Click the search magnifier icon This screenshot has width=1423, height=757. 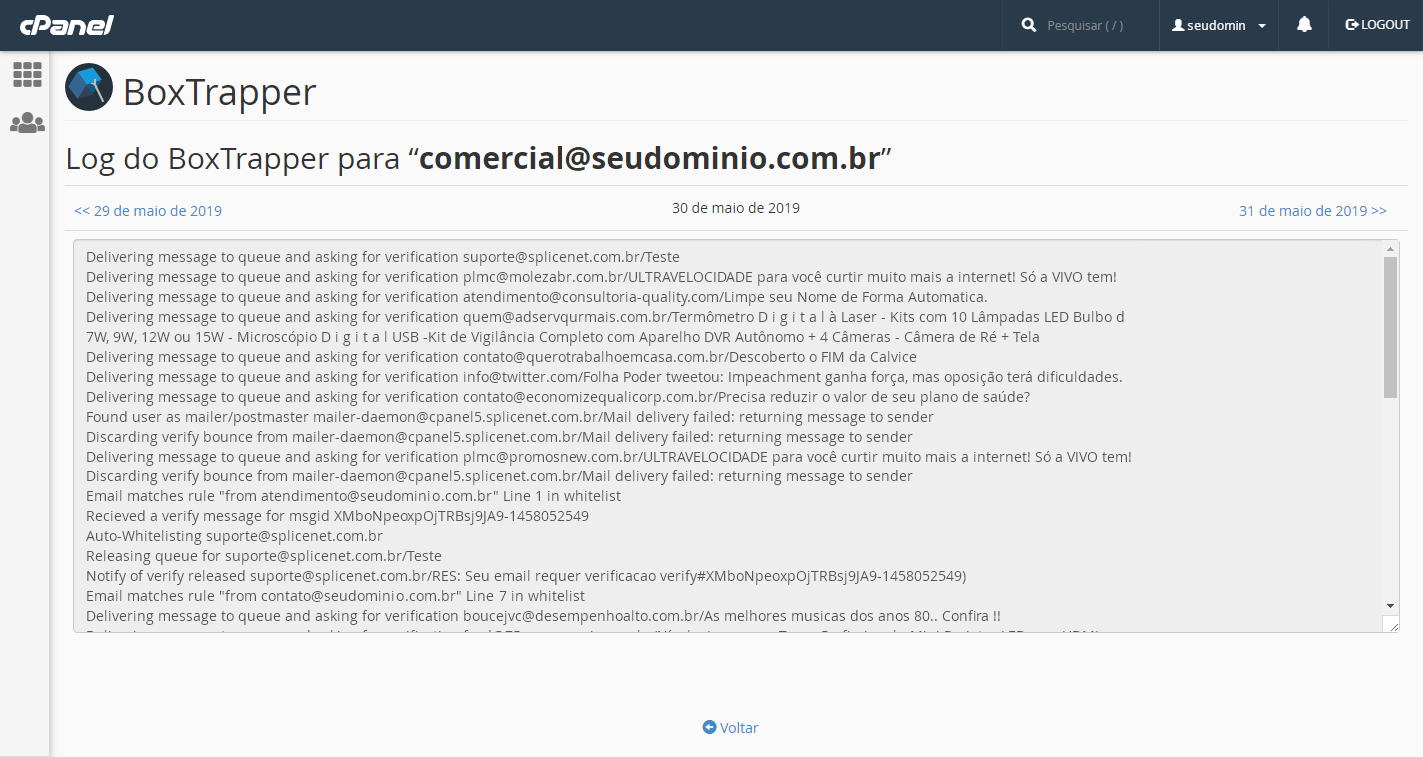tap(1029, 25)
